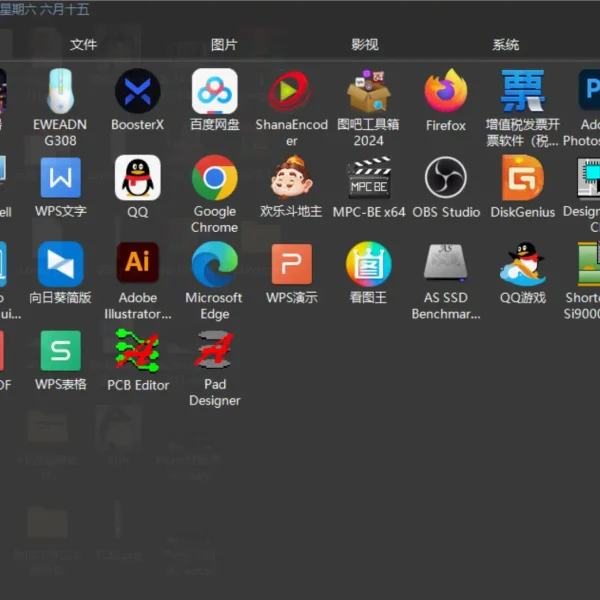This screenshot has height=600, width=600.
Task: Launch OBS Studio
Action: [446, 178]
